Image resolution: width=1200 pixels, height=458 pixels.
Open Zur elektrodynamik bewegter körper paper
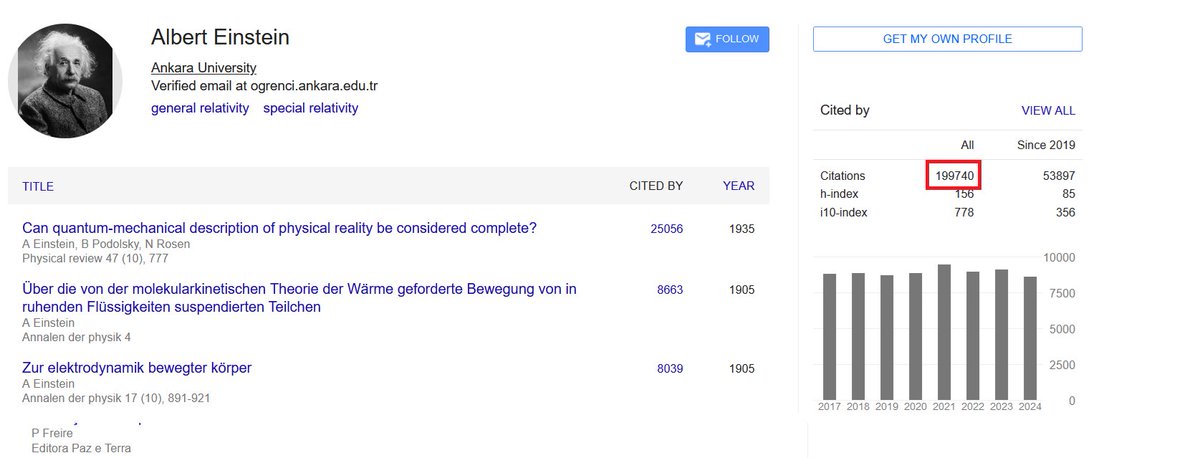coord(137,368)
